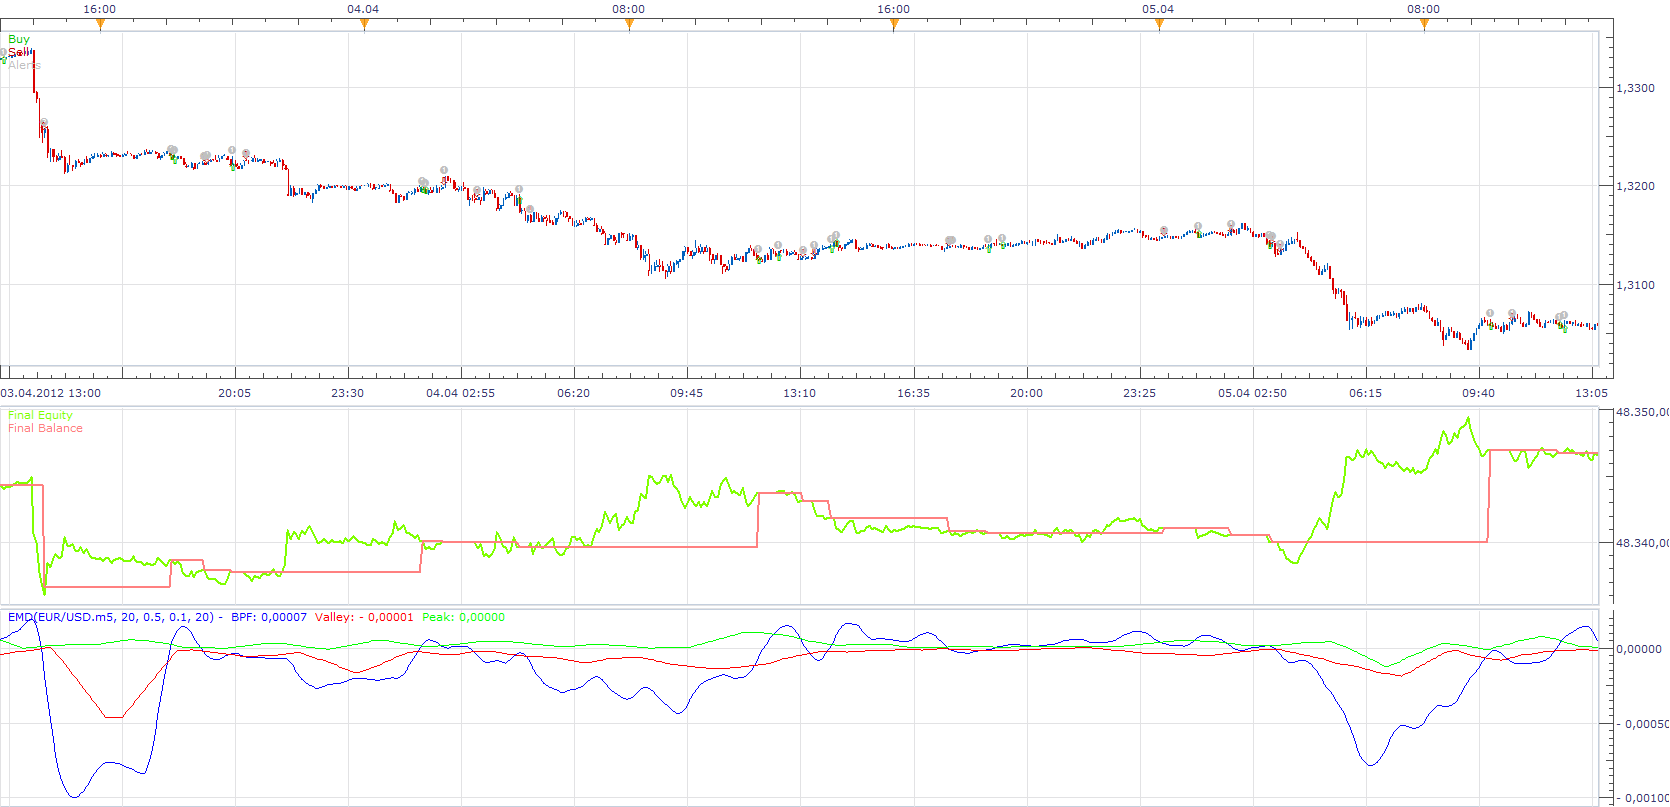Click the green Peak value label
This screenshot has width=1670, height=807.
click(x=463, y=617)
